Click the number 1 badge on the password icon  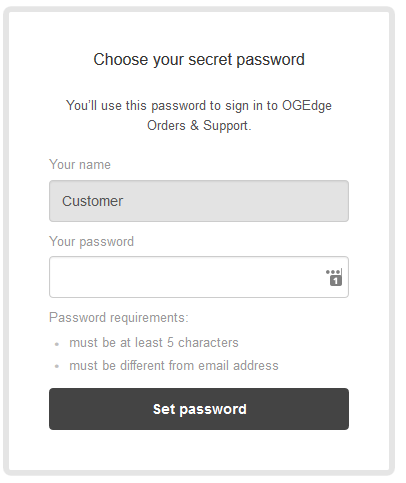[x=336, y=281]
